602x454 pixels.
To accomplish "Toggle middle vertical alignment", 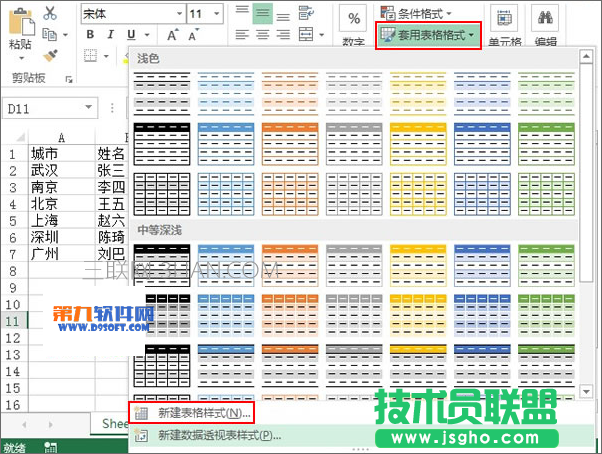I will [x=263, y=14].
